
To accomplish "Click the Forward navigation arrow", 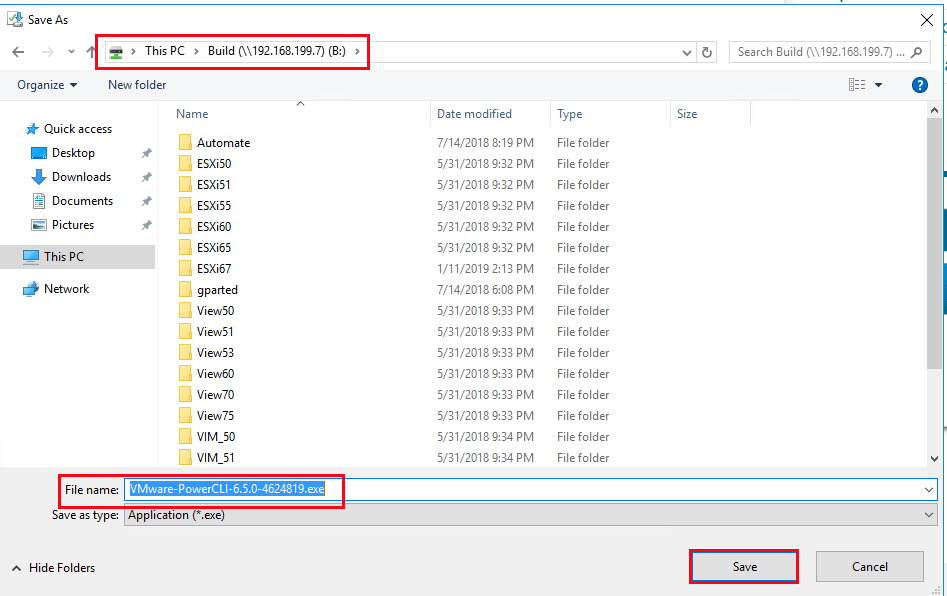I will [x=48, y=52].
